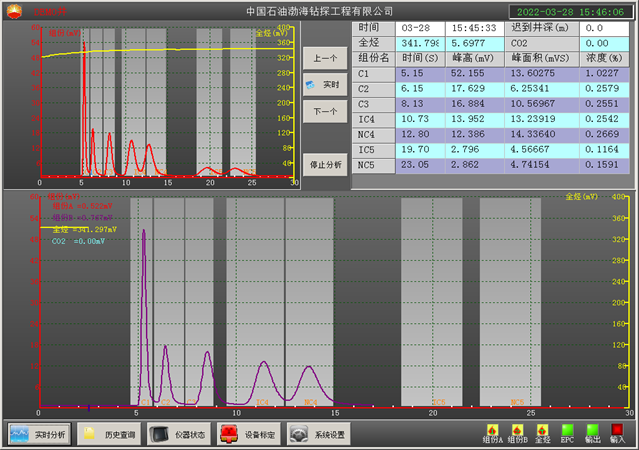Click the gear icon on 系统设置
Screen dimensions: 639x450
coord(299,434)
